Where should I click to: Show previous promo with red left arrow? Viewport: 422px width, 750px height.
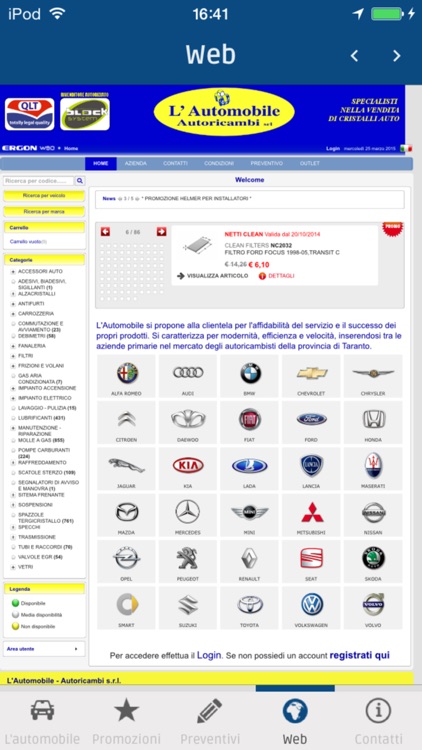point(105,232)
